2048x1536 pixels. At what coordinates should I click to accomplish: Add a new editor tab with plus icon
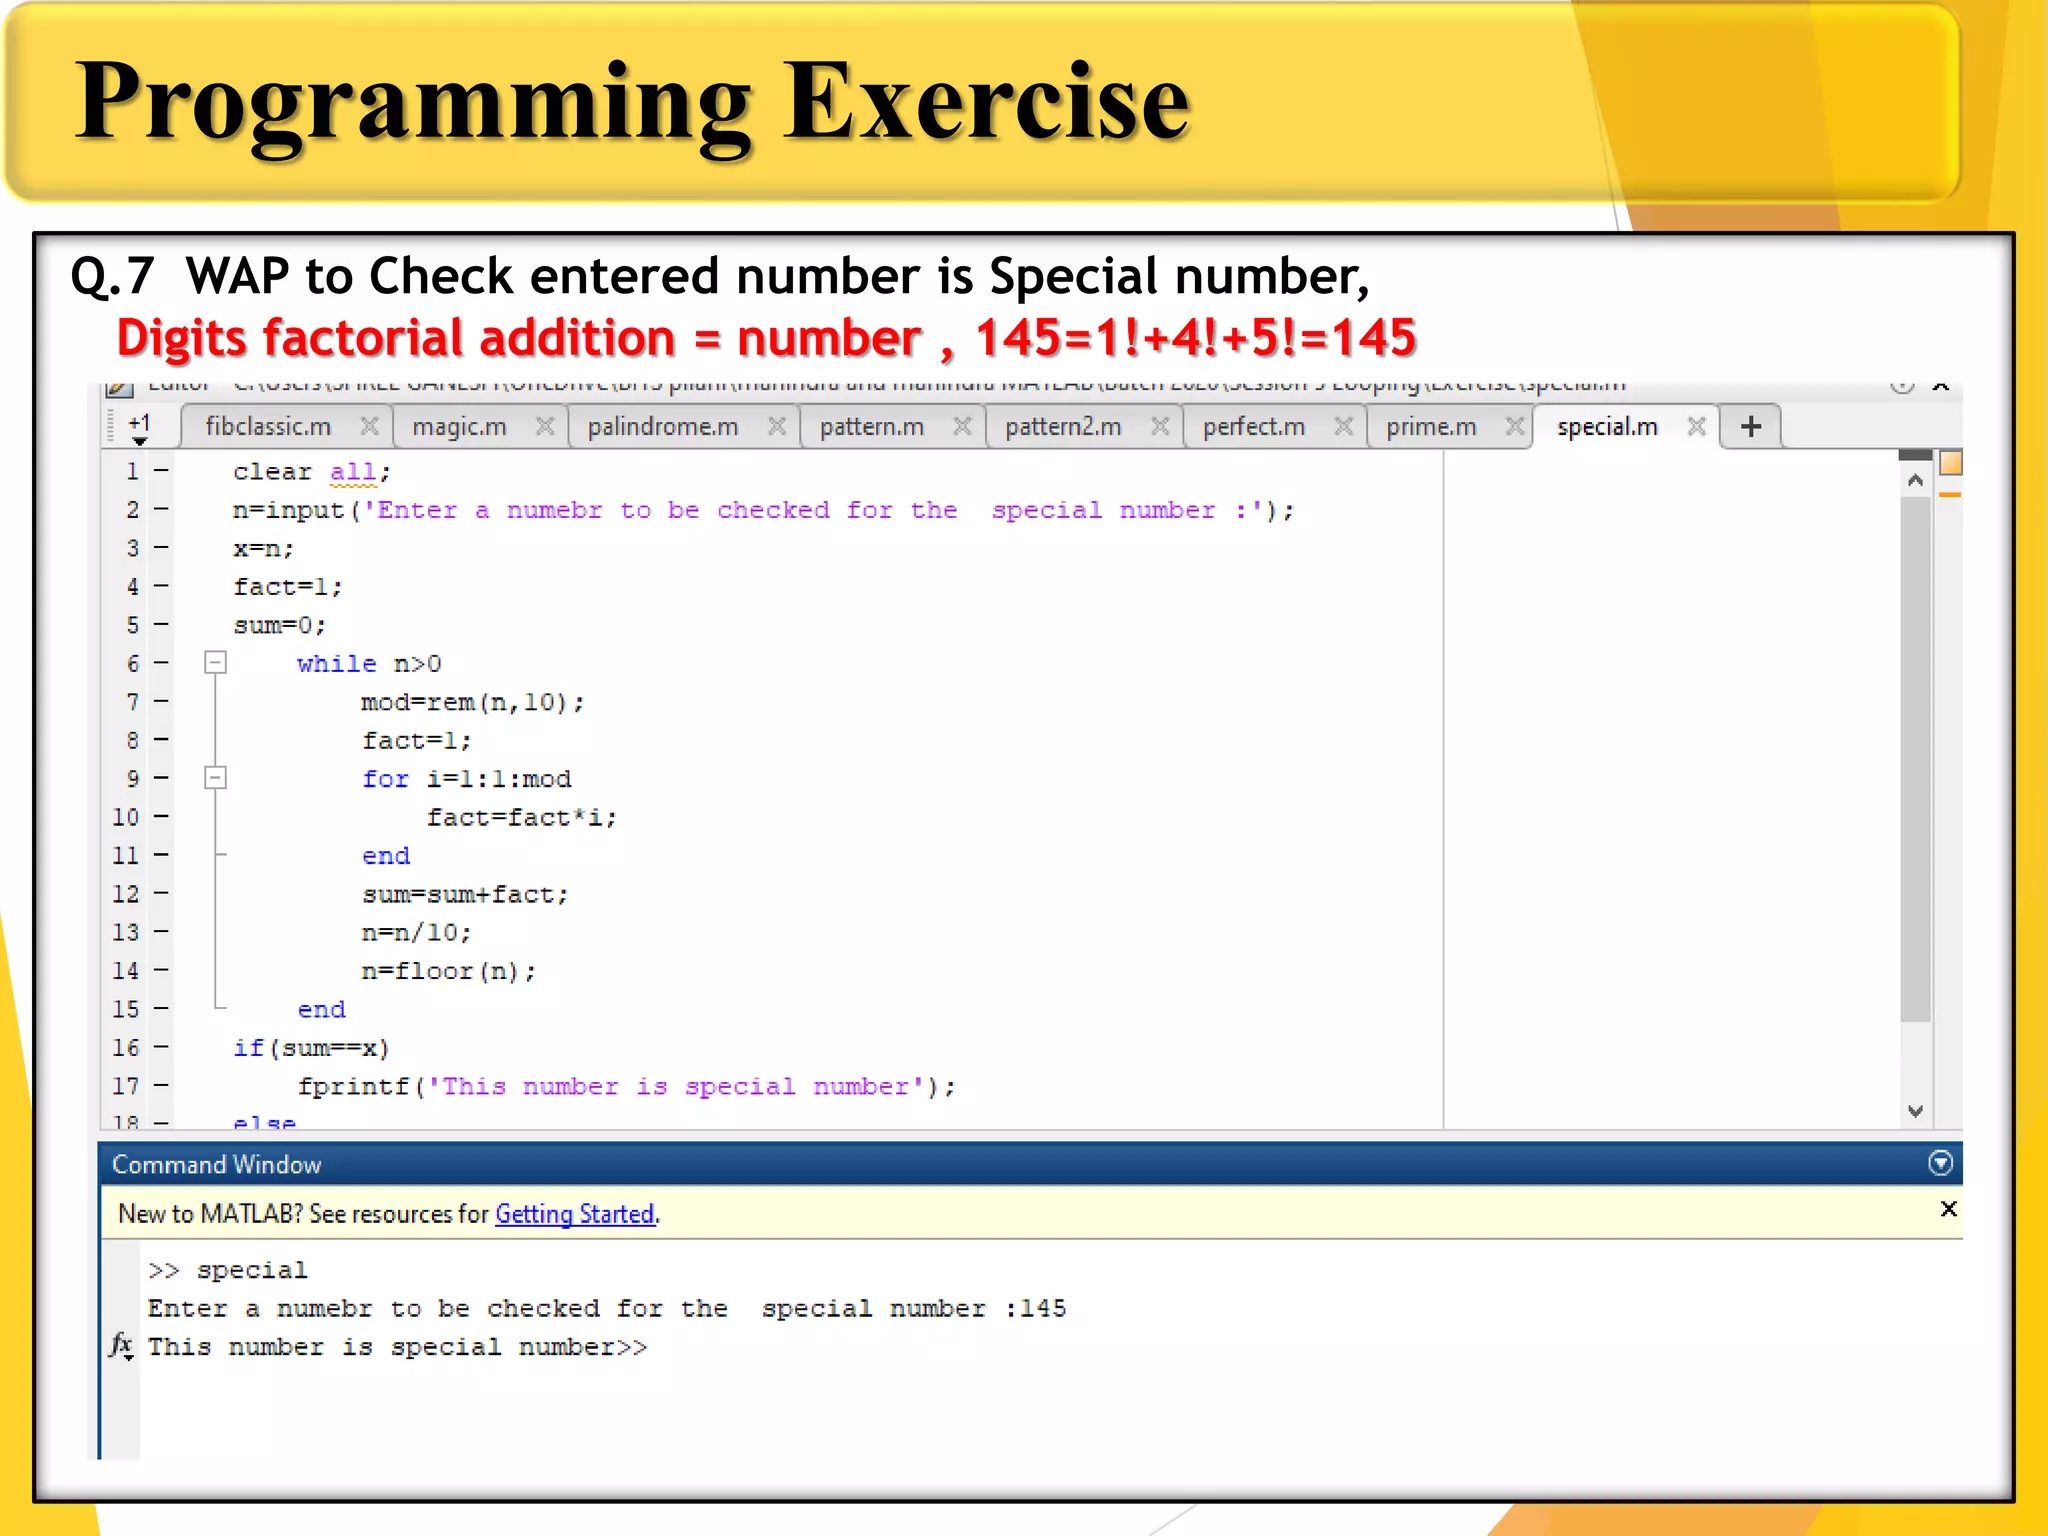pyautogui.click(x=1751, y=427)
